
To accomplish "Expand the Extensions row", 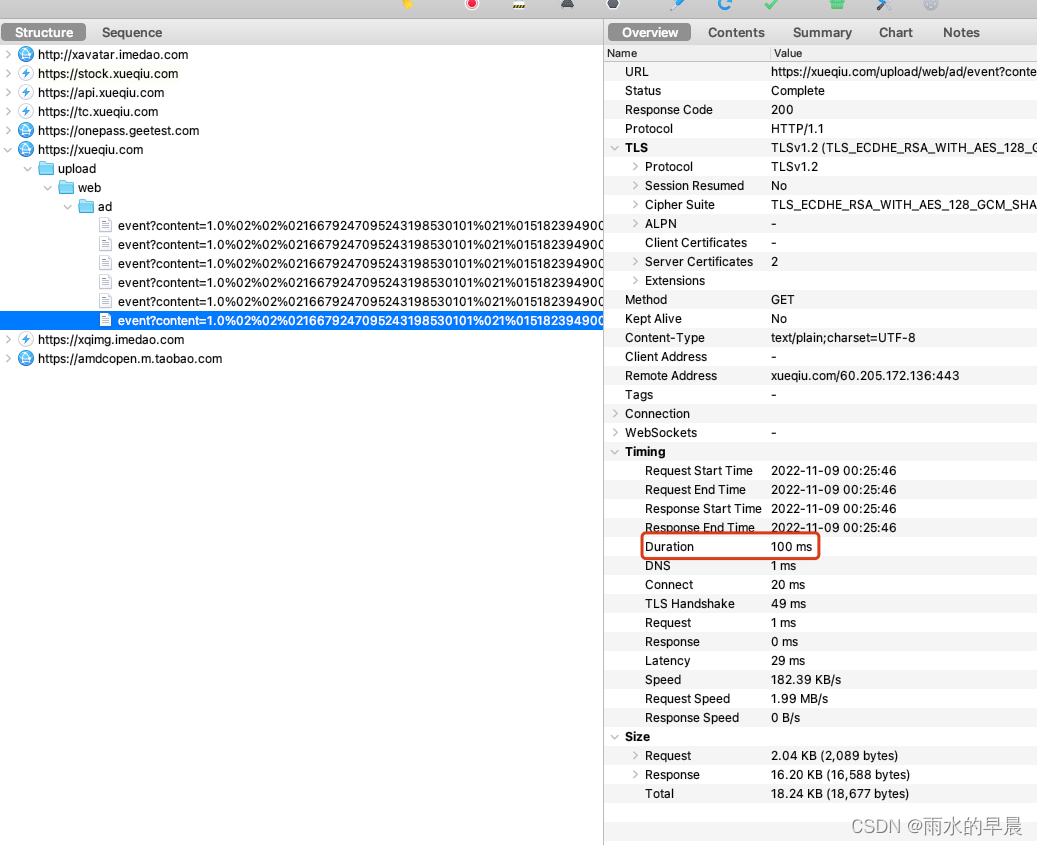I will tap(635, 280).
